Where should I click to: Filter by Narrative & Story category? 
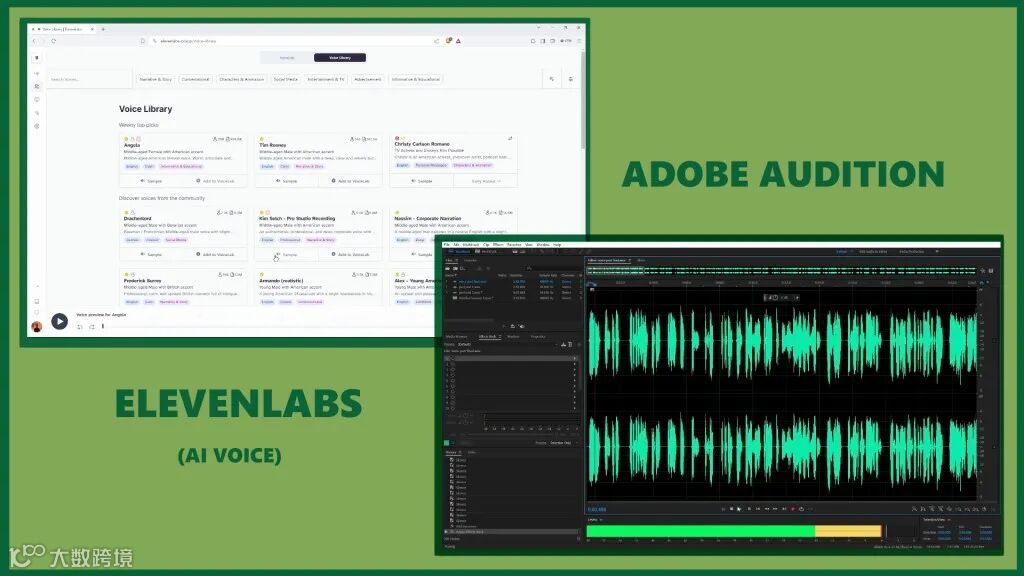pos(155,79)
